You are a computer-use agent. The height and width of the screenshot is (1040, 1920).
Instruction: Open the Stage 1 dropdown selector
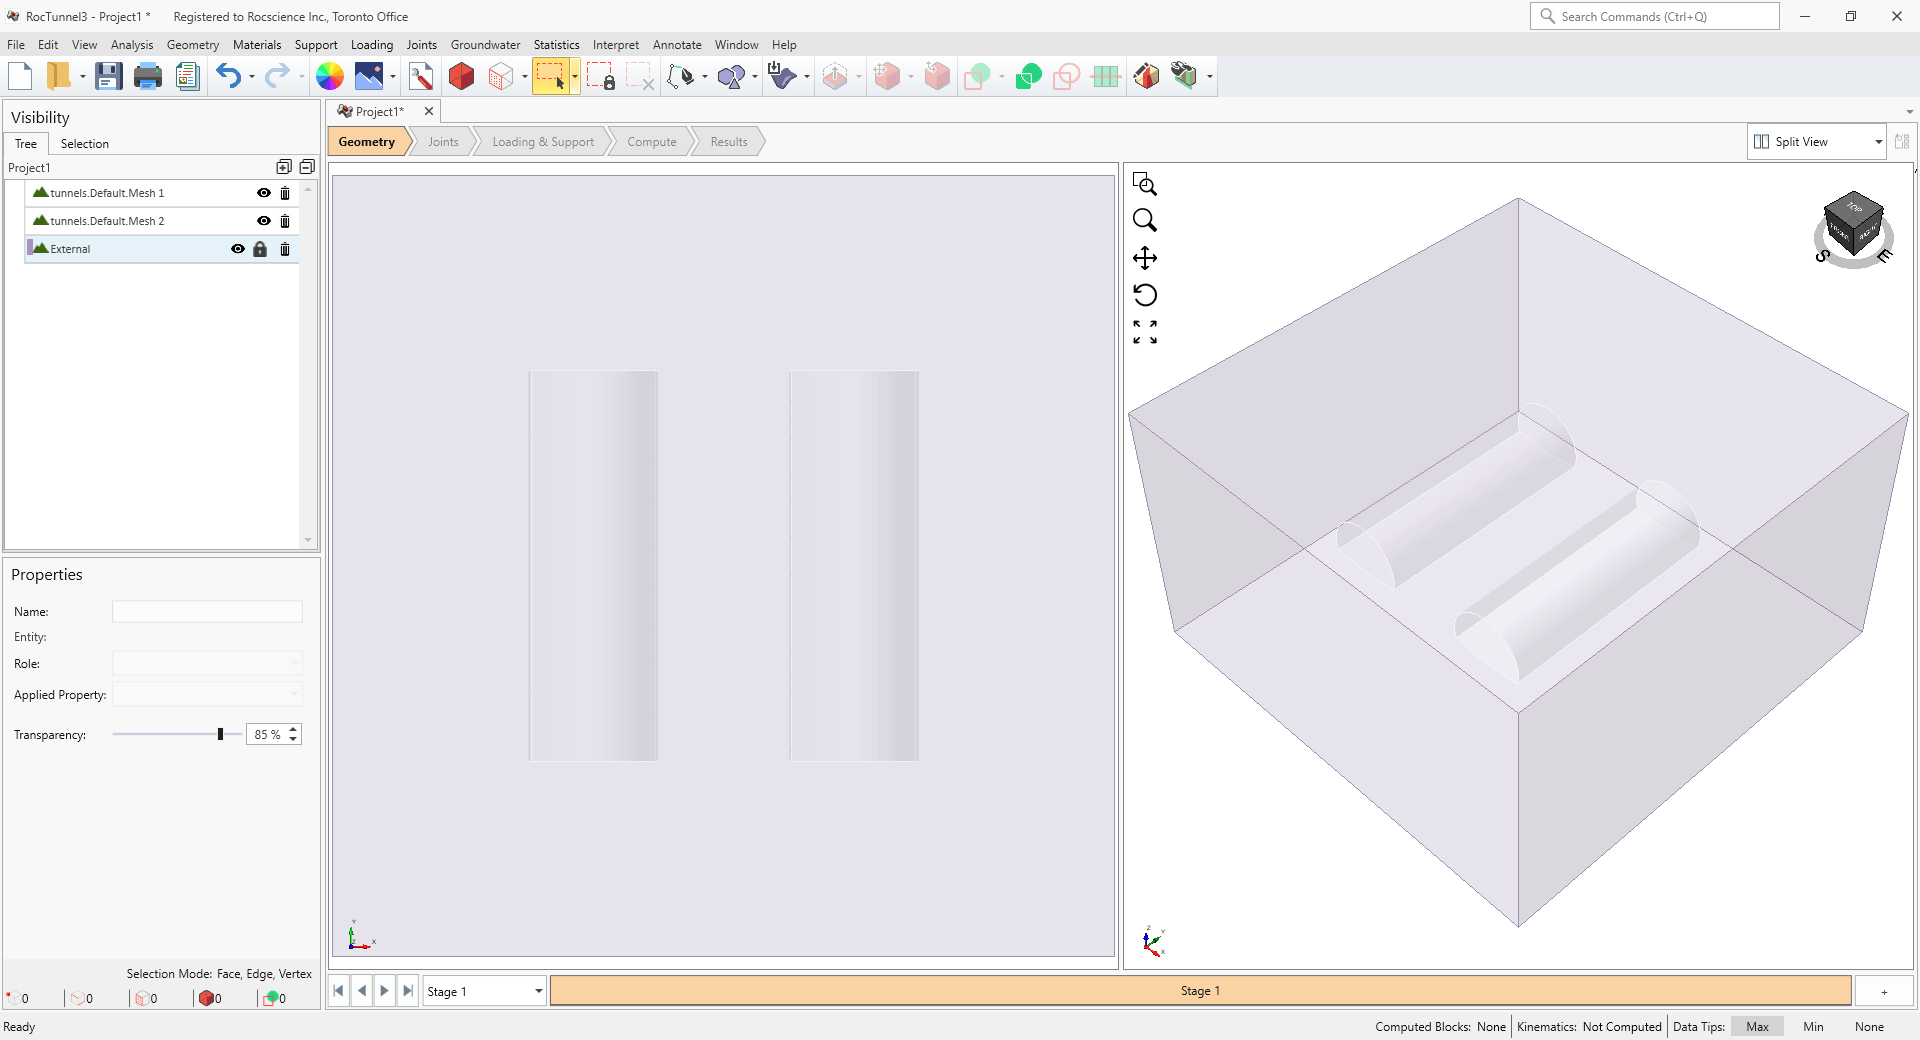click(537, 991)
